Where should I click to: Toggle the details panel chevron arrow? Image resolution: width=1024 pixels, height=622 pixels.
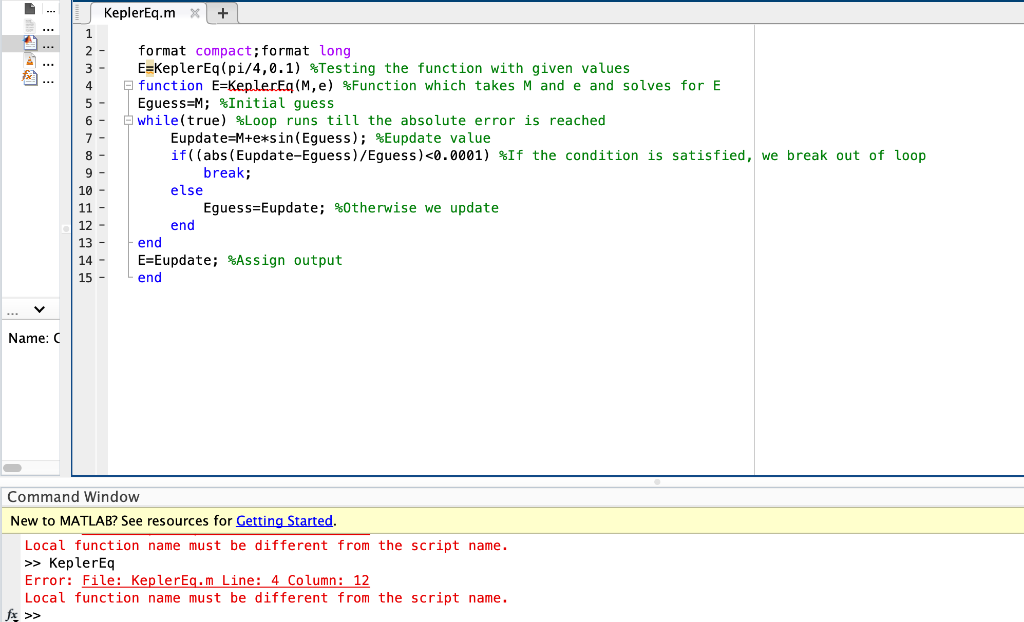(39, 310)
